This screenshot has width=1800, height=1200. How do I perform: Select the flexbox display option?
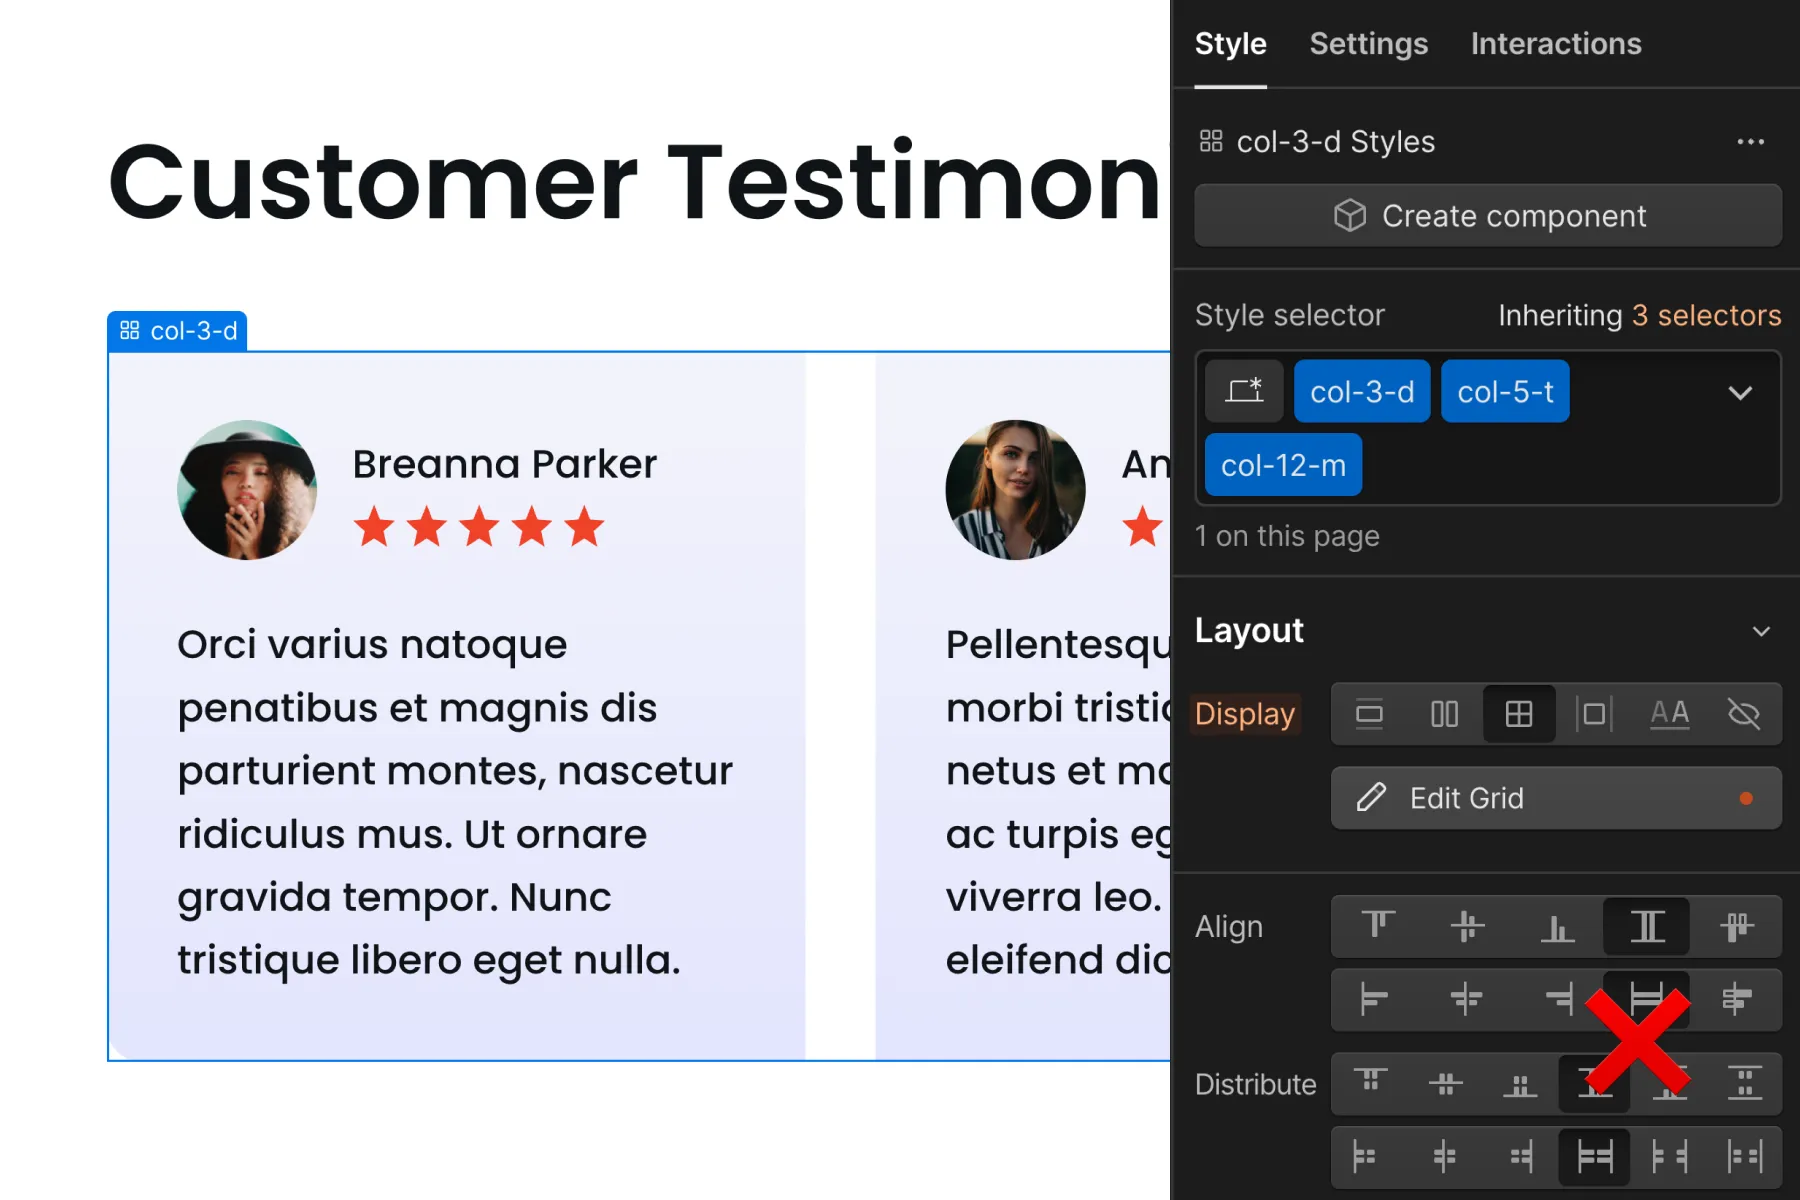pos(1443,714)
